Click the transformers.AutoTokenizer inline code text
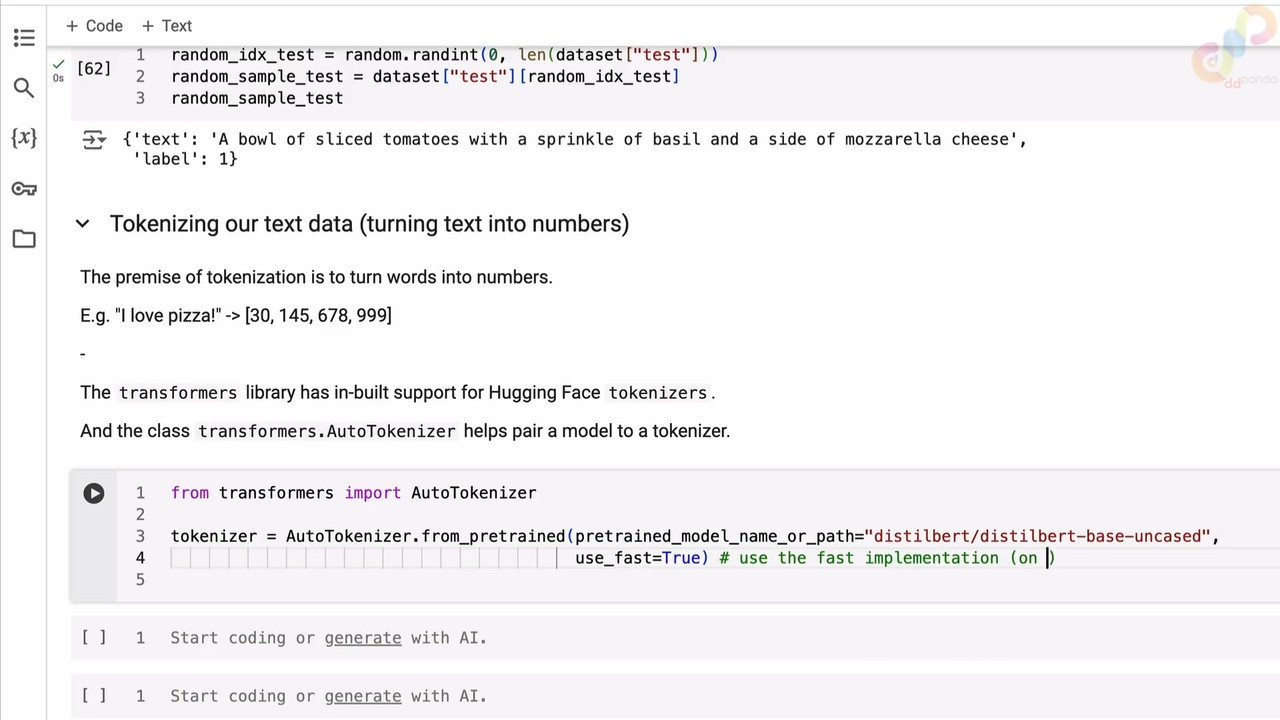 327,431
